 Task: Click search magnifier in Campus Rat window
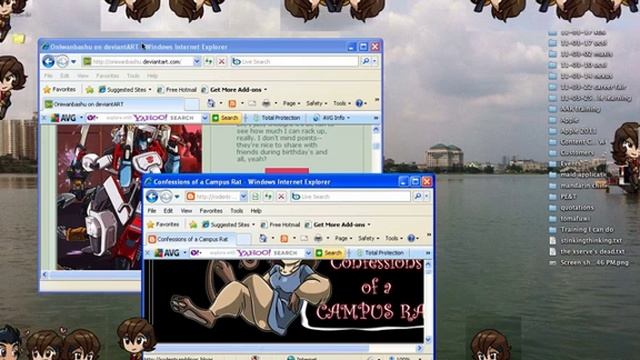click(418, 197)
